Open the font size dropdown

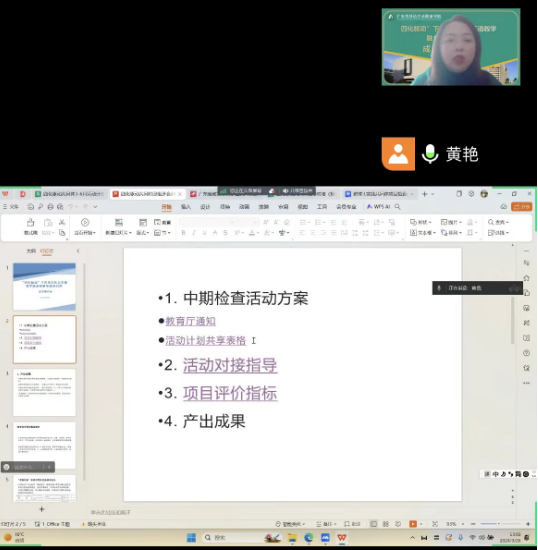[x=255, y=222]
